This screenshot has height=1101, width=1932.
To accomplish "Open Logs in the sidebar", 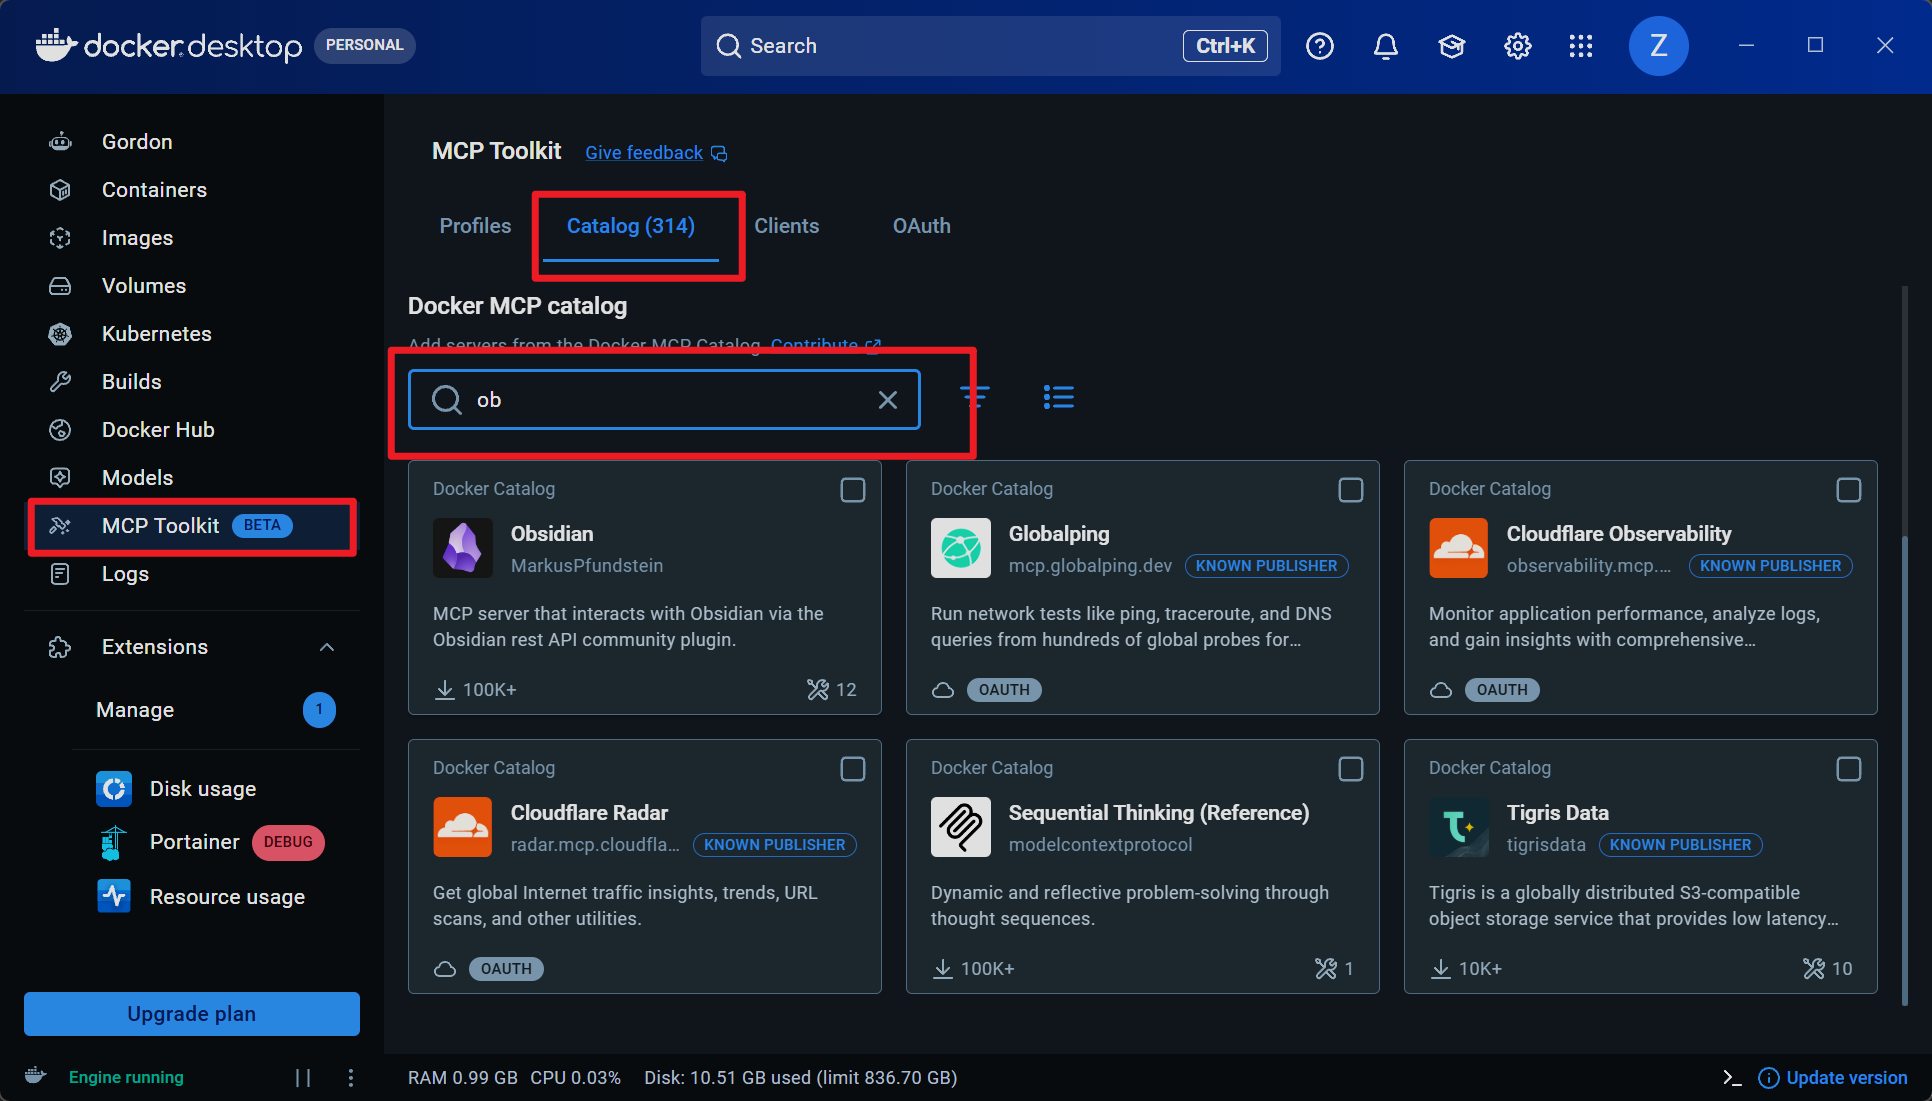I will coord(192,574).
